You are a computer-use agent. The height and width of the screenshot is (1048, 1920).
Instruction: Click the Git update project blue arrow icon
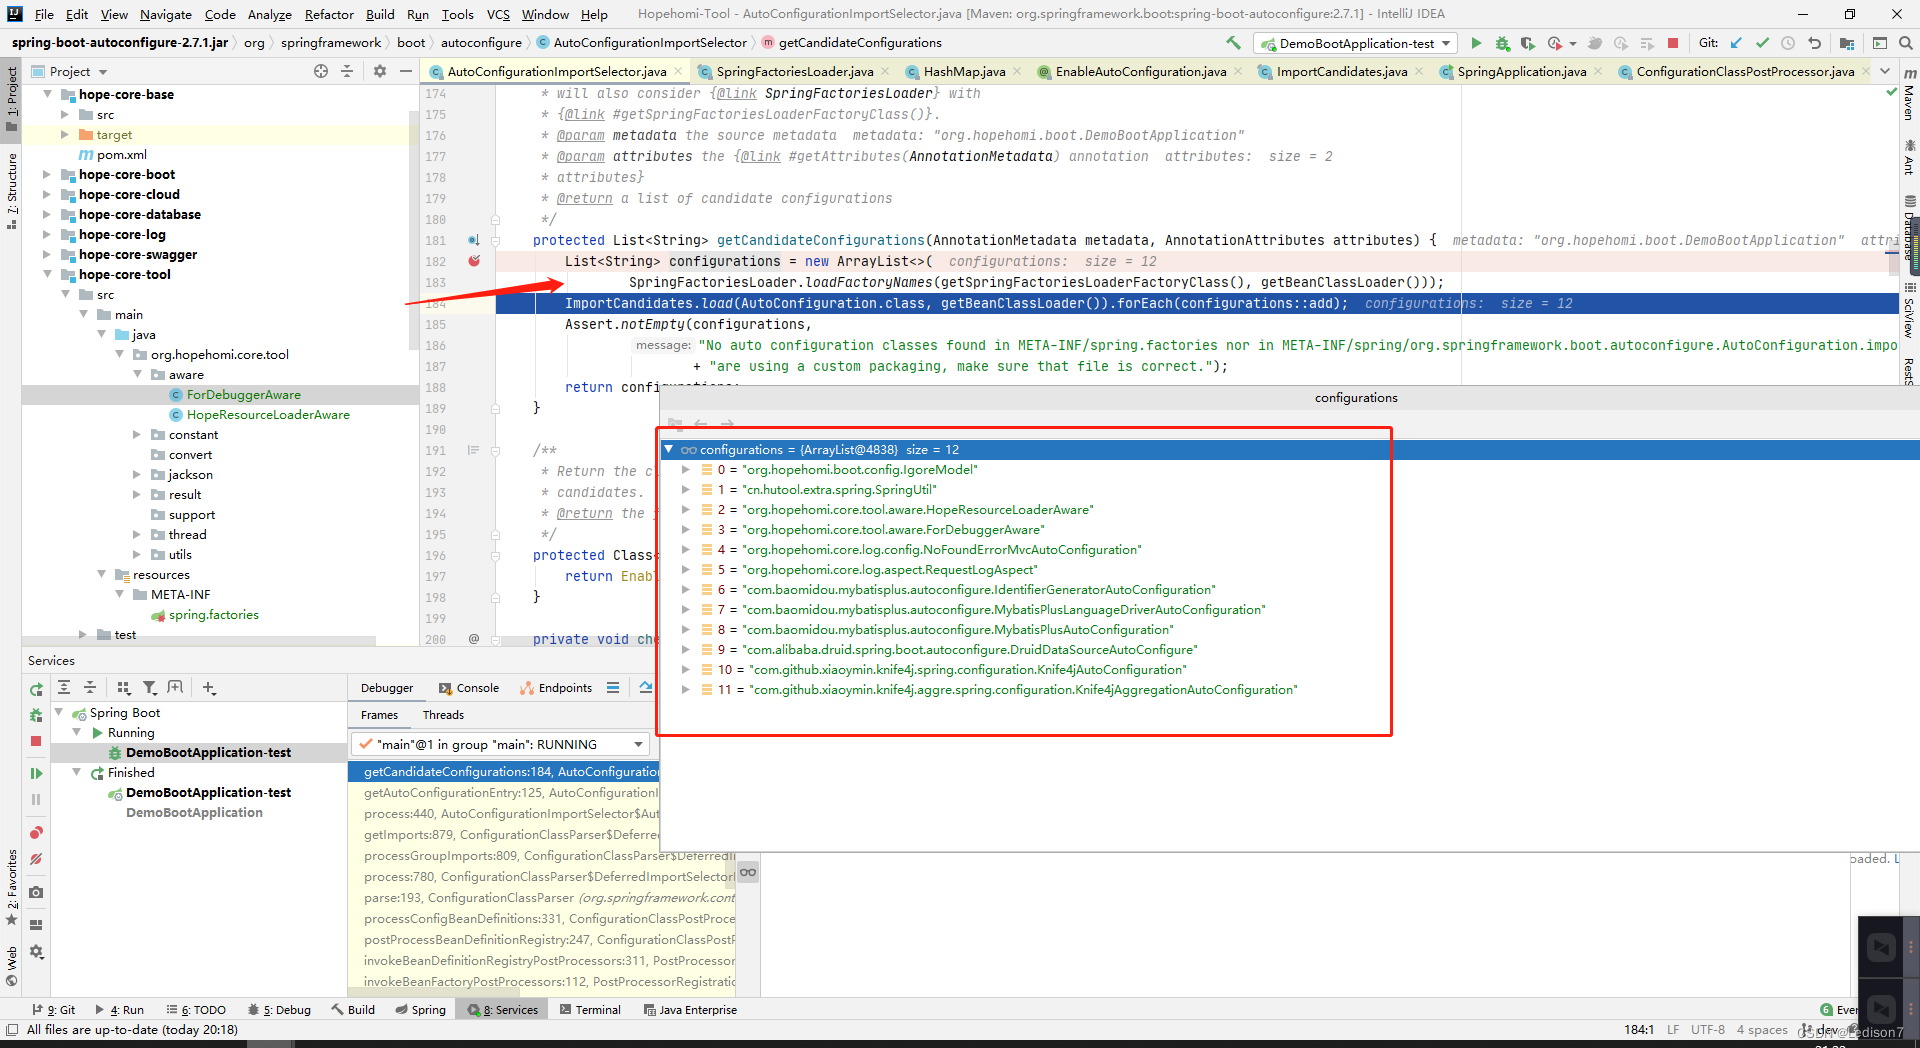[1736, 43]
